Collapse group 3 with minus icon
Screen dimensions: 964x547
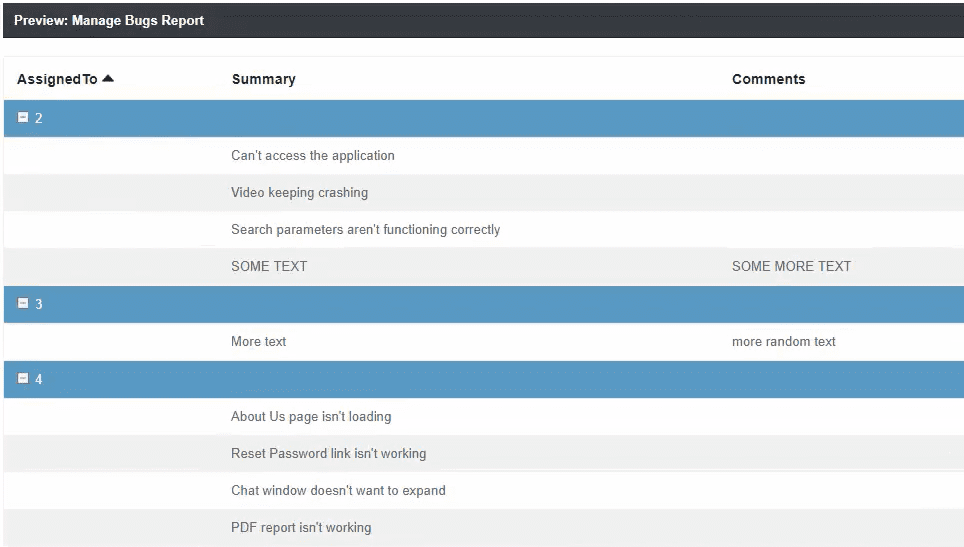pos(23,304)
